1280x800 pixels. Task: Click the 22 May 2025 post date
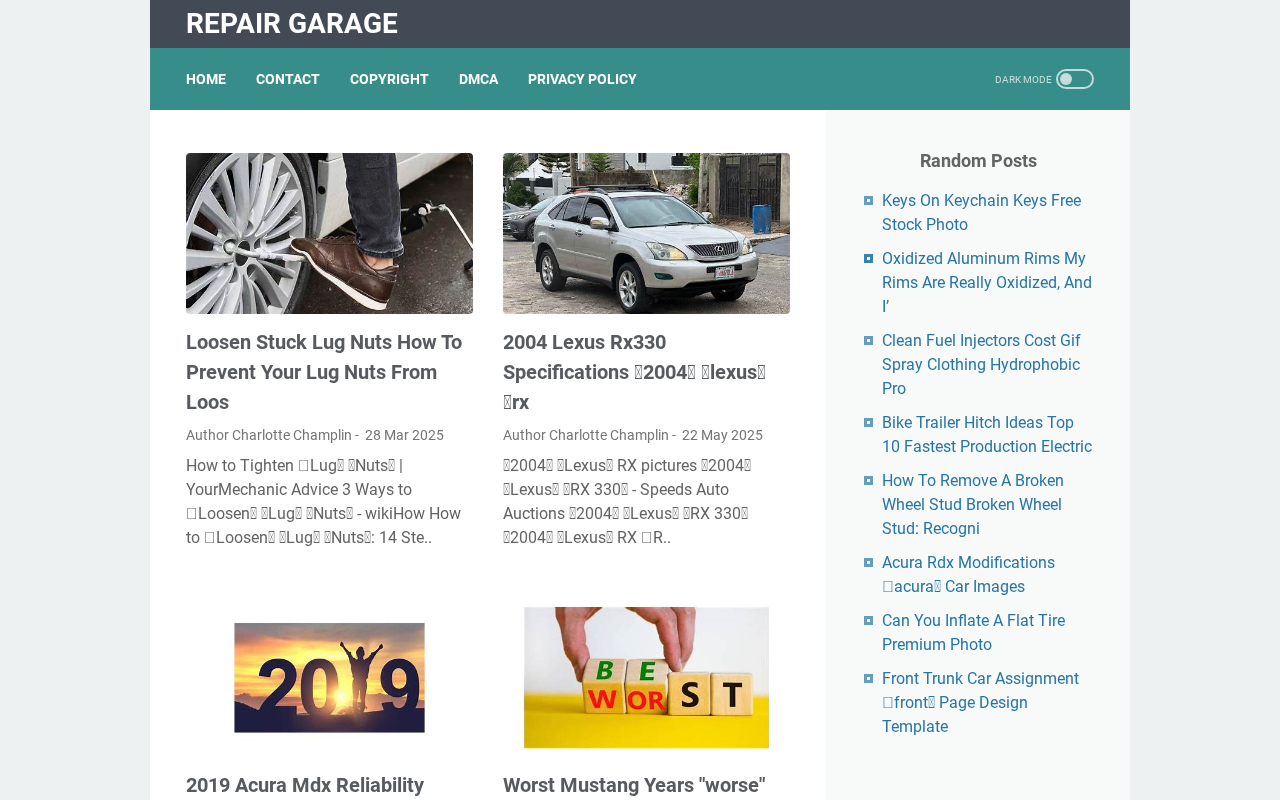point(722,435)
